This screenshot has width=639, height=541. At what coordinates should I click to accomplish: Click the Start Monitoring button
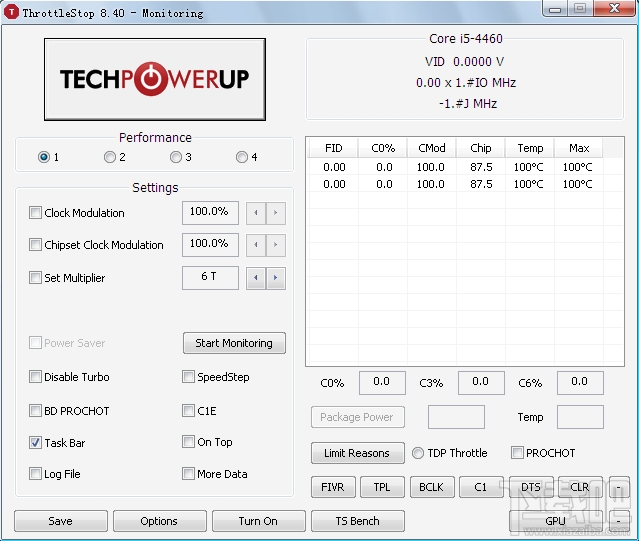click(x=234, y=343)
